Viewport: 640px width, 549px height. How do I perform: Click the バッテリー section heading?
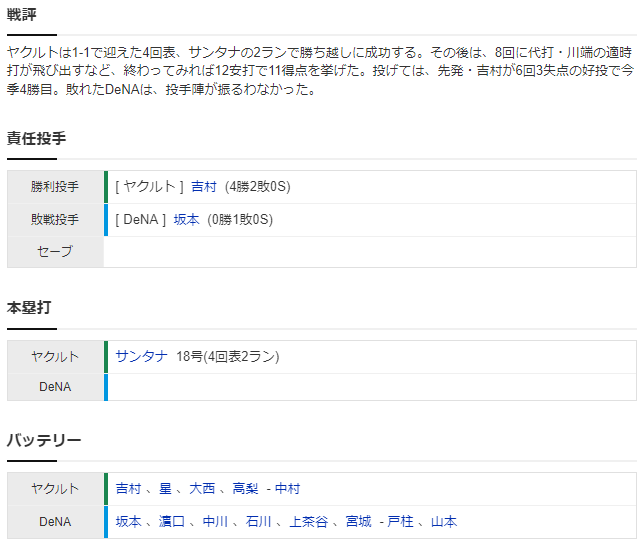[x=44, y=440]
